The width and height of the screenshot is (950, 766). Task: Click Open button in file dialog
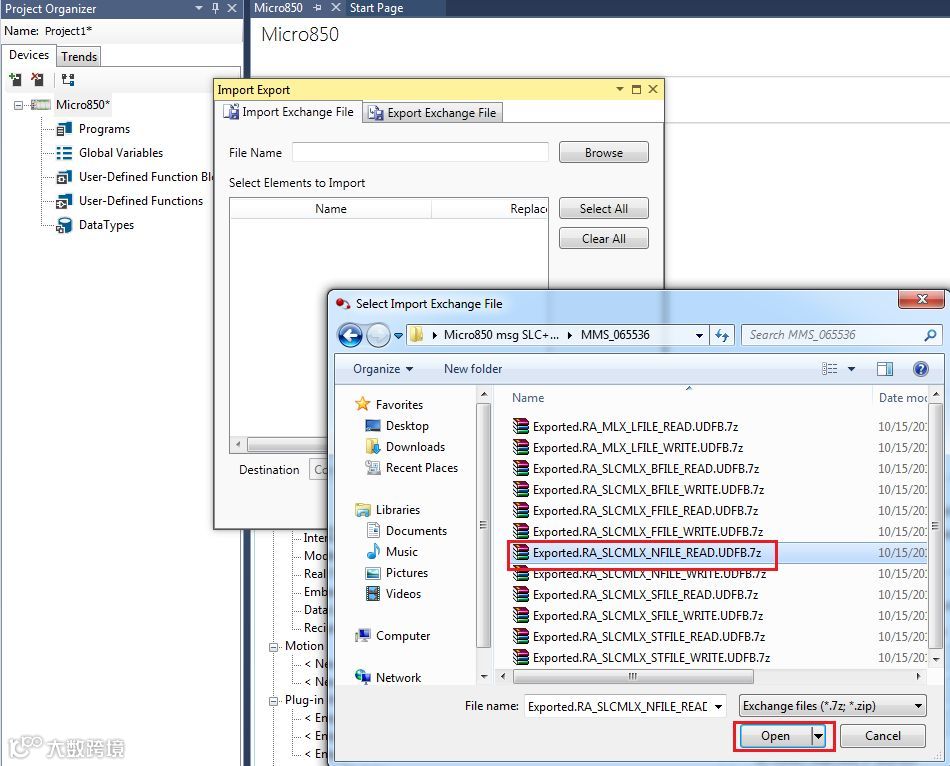(775, 736)
